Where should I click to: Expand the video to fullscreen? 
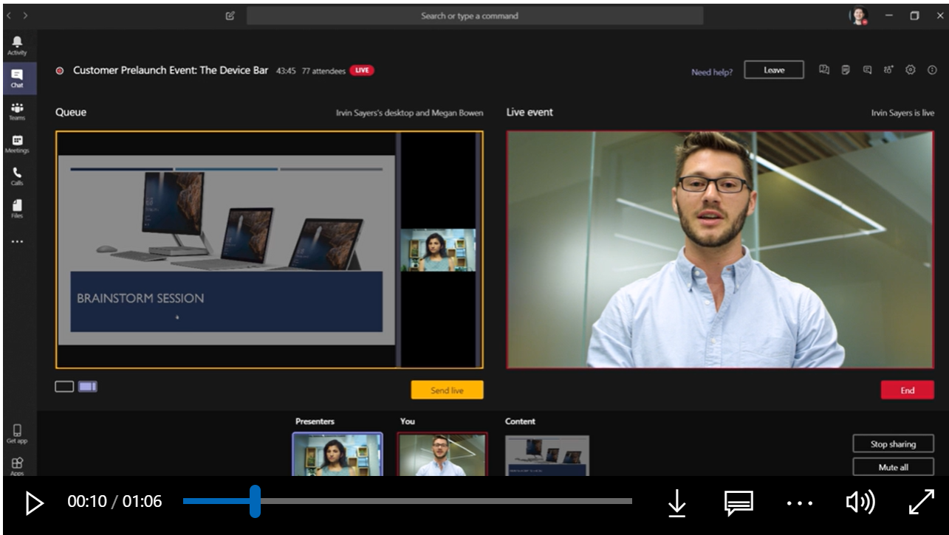(x=921, y=502)
